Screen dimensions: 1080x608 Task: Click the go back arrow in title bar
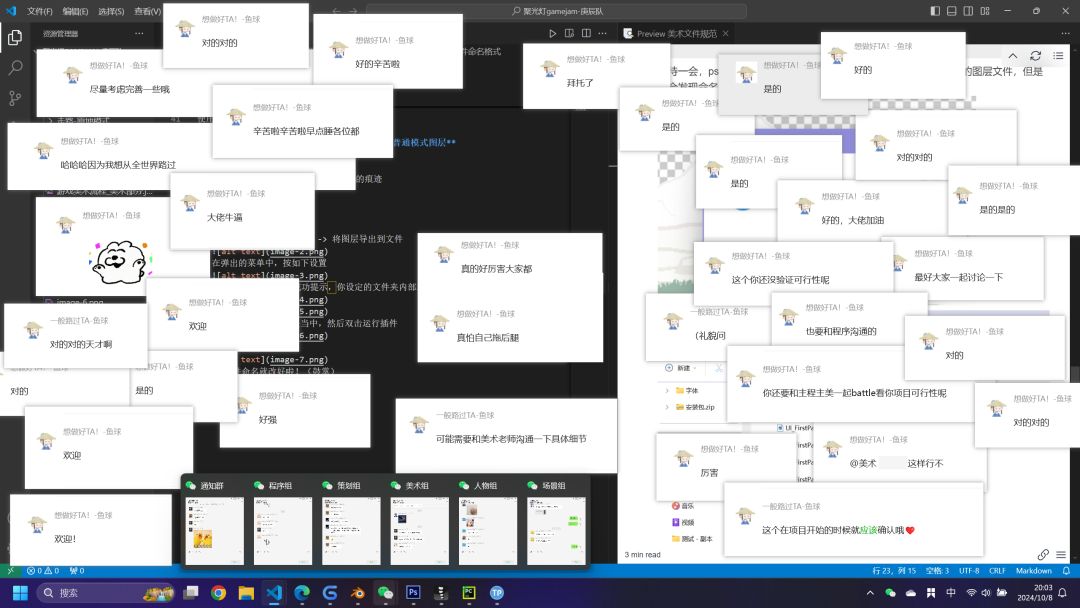point(336,11)
